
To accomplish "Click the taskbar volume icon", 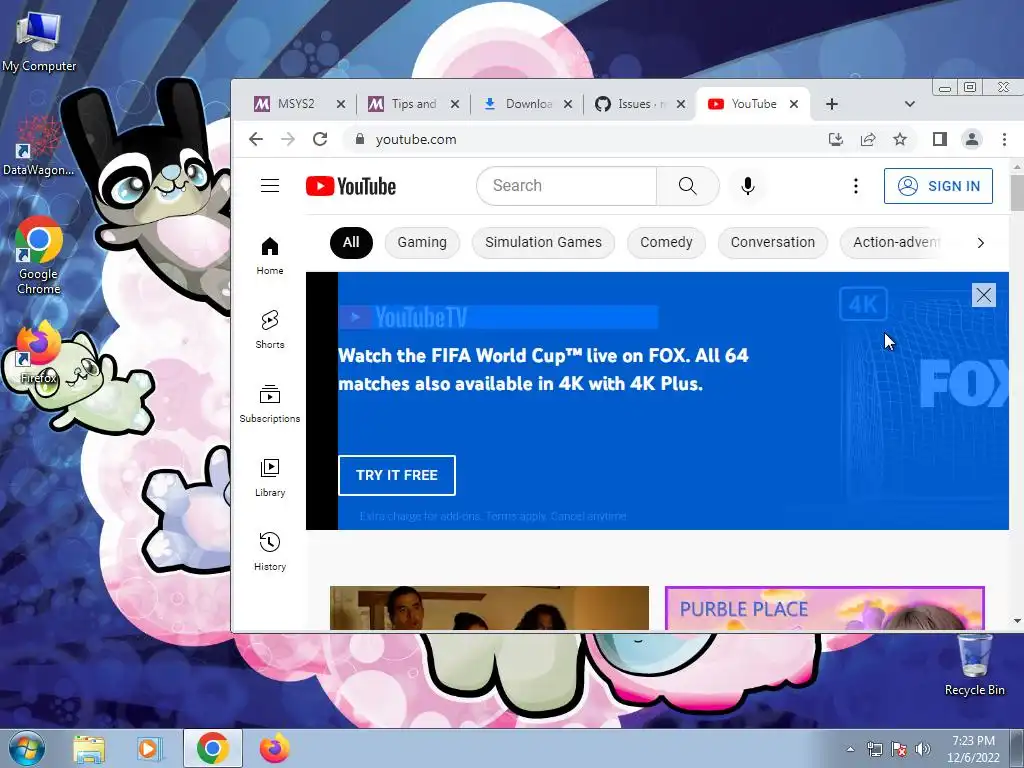I will click(923, 749).
